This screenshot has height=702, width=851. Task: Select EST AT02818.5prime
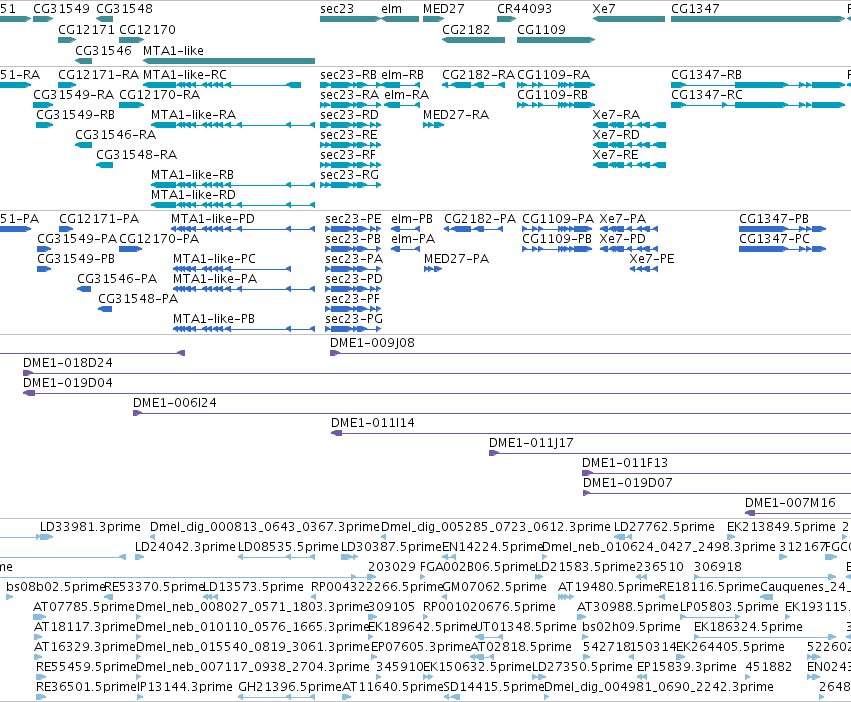click(x=481, y=657)
